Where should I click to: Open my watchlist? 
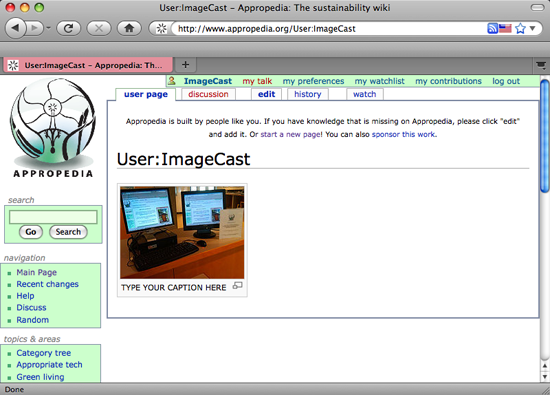[380, 81]
